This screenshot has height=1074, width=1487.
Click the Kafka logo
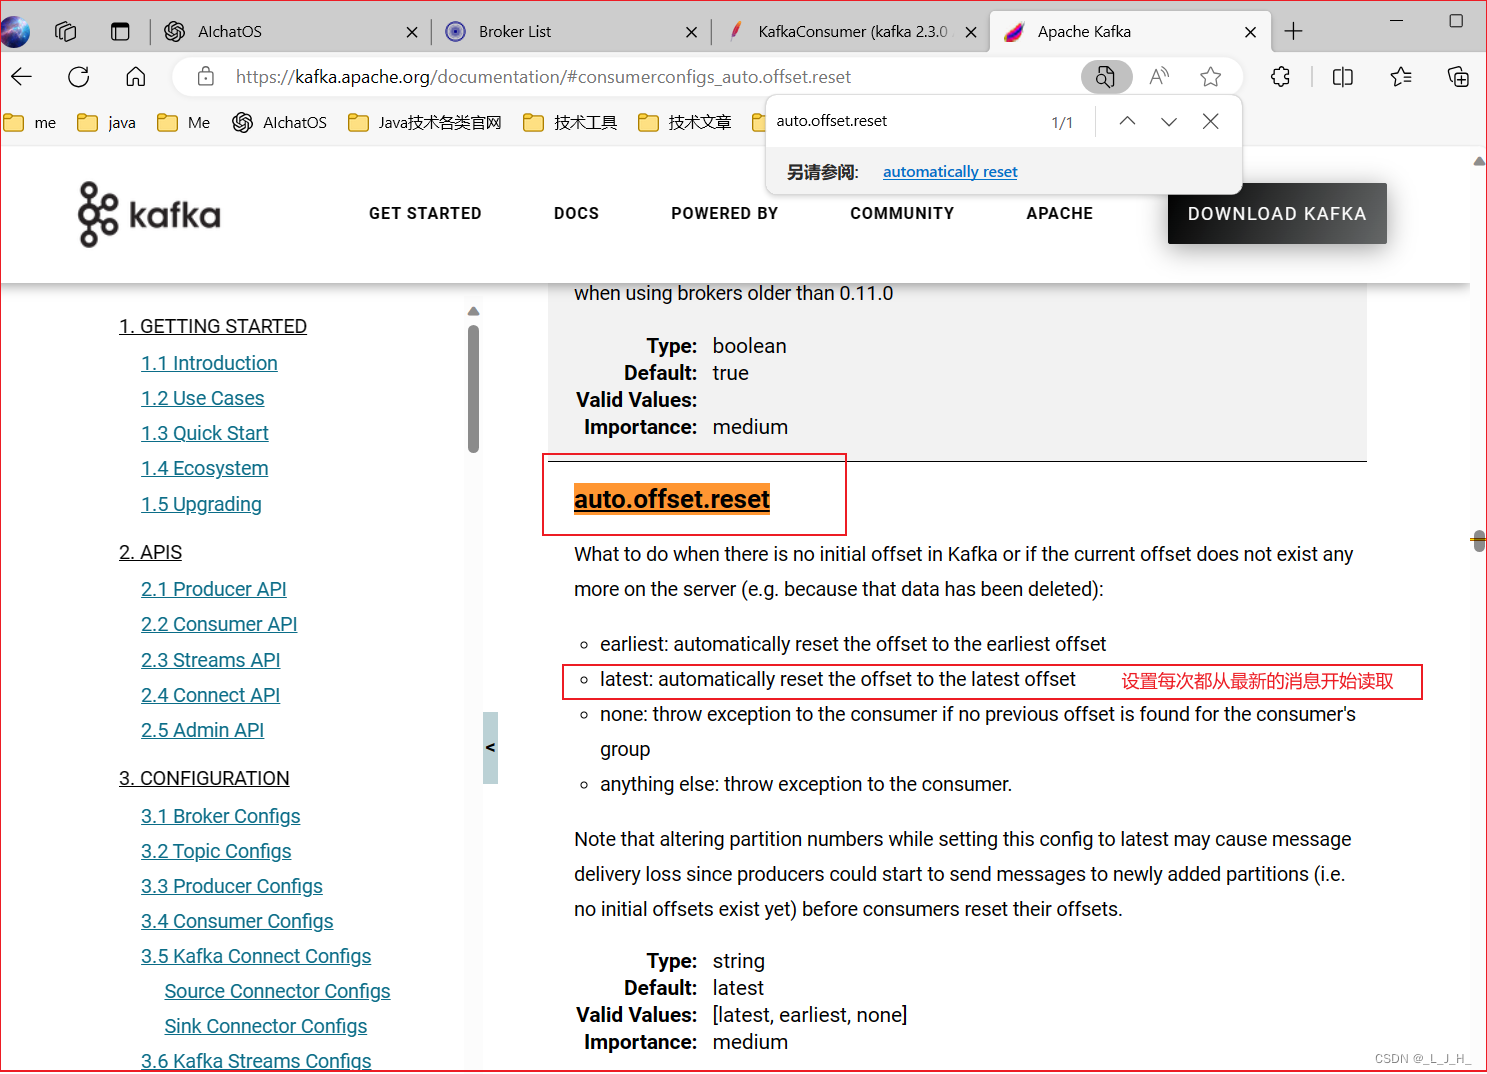(149, 214)
